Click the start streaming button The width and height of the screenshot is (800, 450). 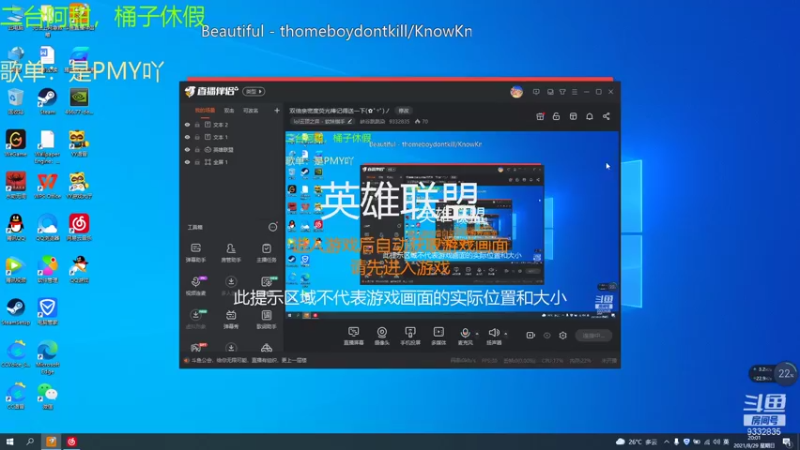pos(593,335)
